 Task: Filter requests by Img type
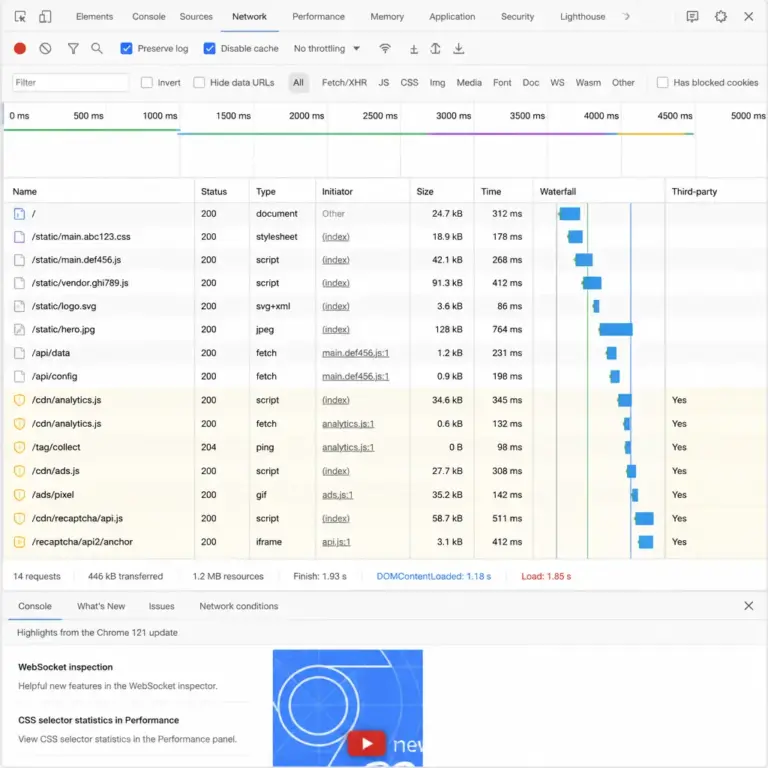pos(437,82)
